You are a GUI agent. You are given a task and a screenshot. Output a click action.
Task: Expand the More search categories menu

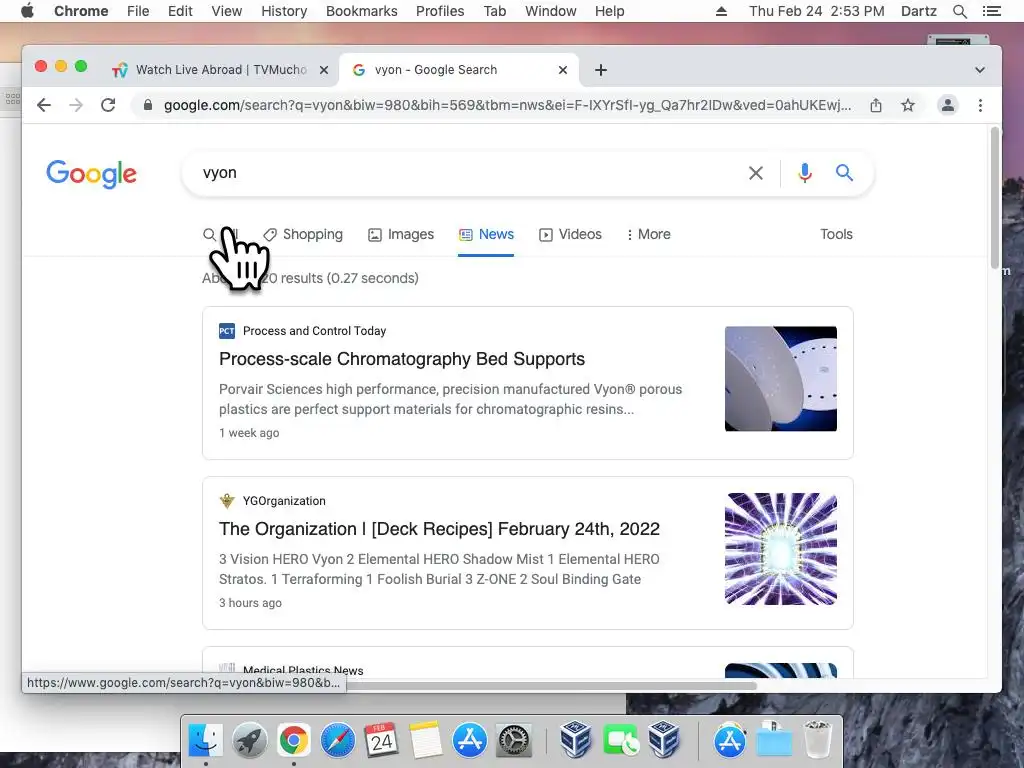[648, 234]
